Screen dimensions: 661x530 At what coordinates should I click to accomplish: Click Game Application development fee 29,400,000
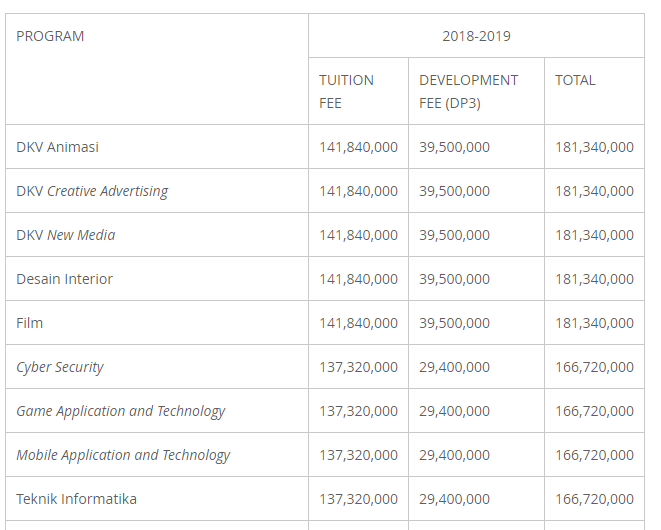[x=454, y=411]
